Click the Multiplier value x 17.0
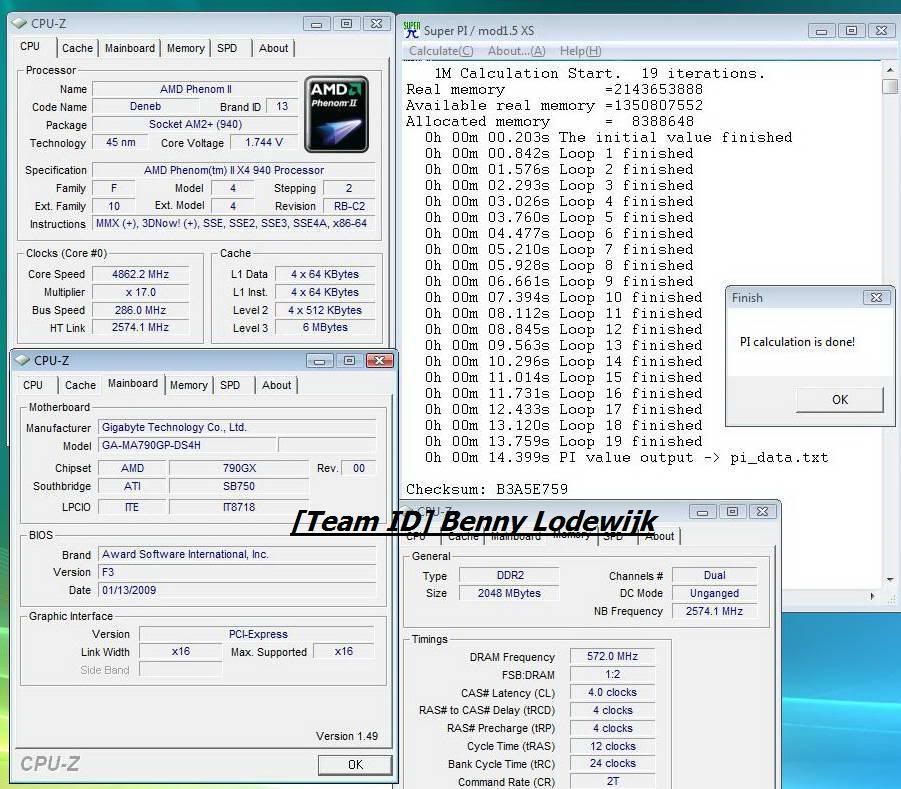 [x=140, y=292]
